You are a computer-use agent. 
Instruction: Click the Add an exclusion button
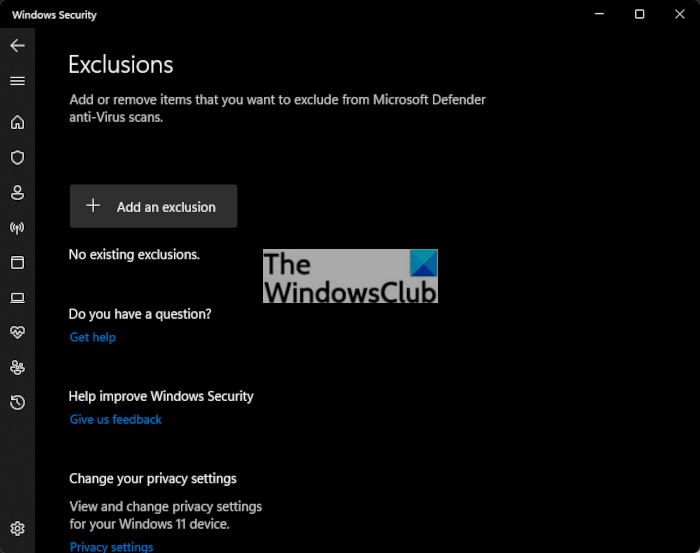point(153,206)
